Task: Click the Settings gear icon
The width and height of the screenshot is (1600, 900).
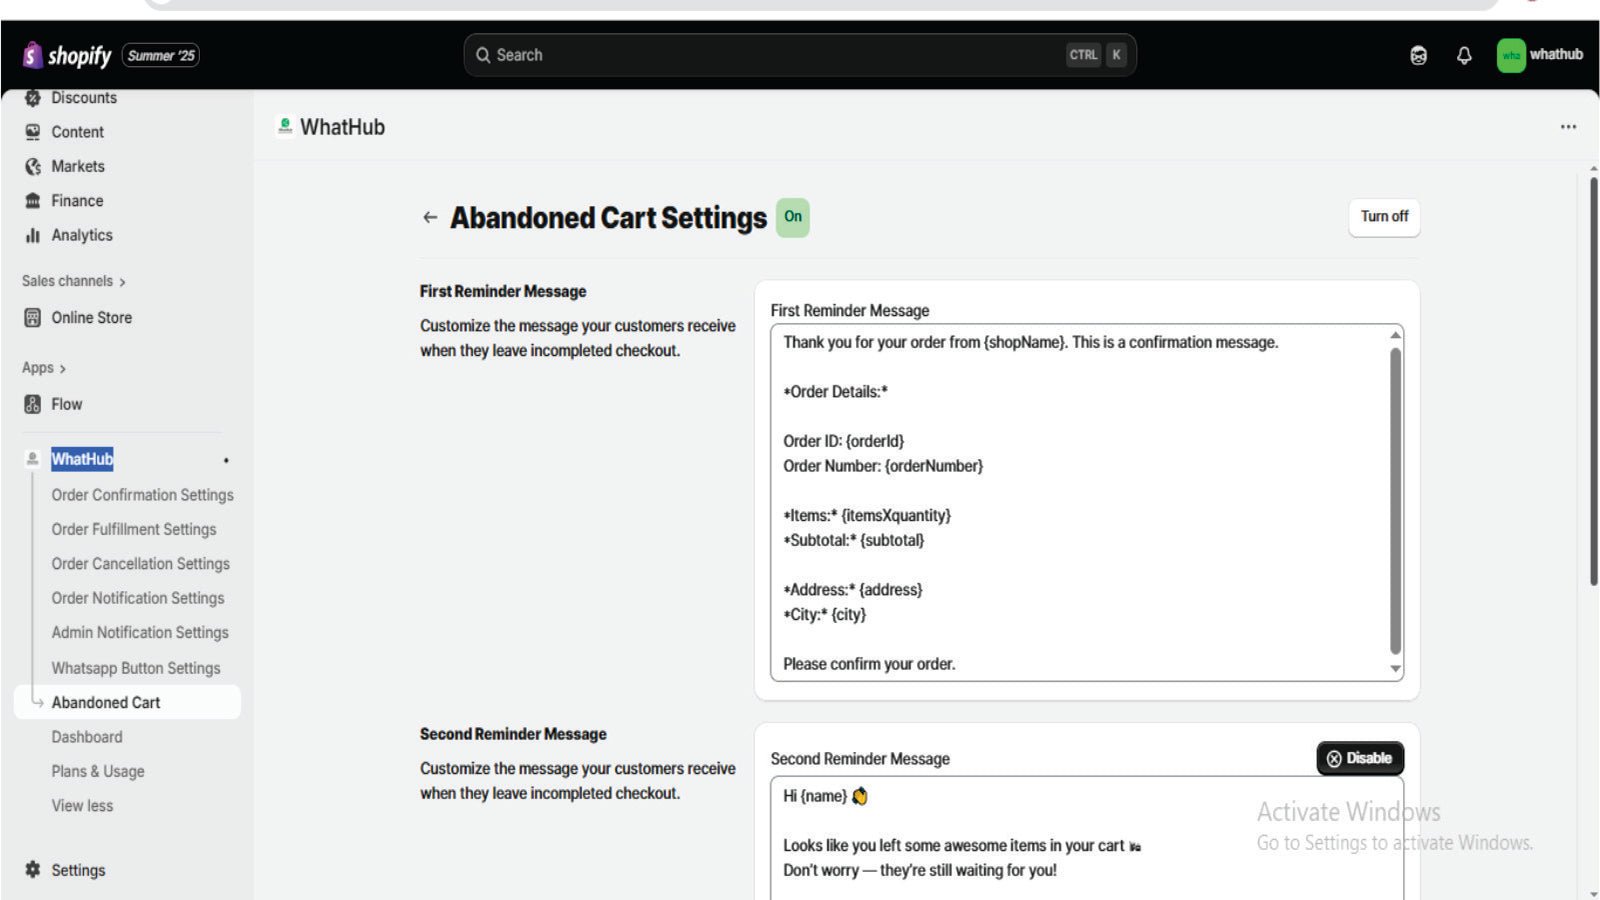Action: pyautogui.click(x=33, y=870)
